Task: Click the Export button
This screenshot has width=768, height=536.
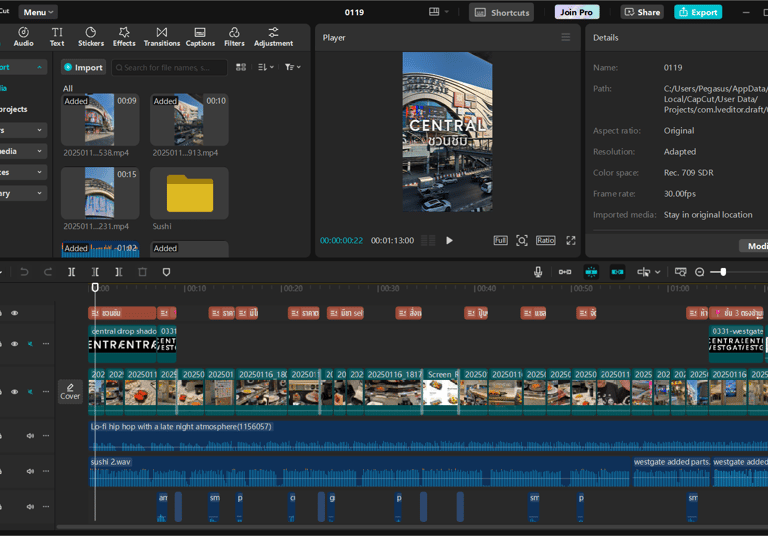Action: point(698,12)
